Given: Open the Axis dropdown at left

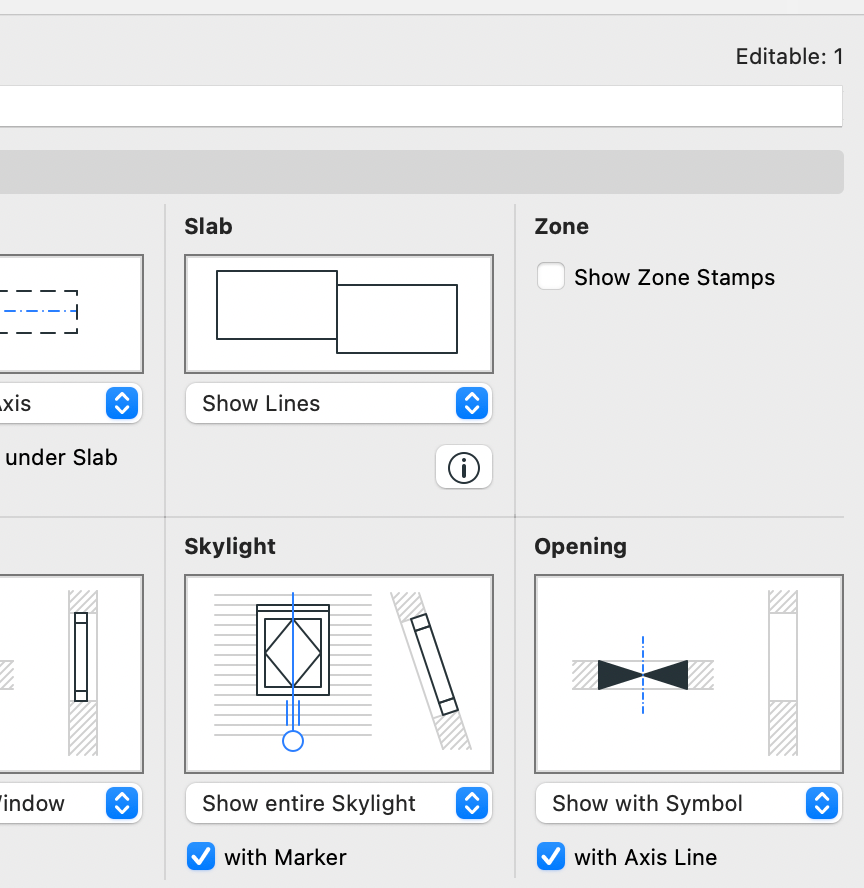Looking at the screenshot, I should (x=70, y=404).
